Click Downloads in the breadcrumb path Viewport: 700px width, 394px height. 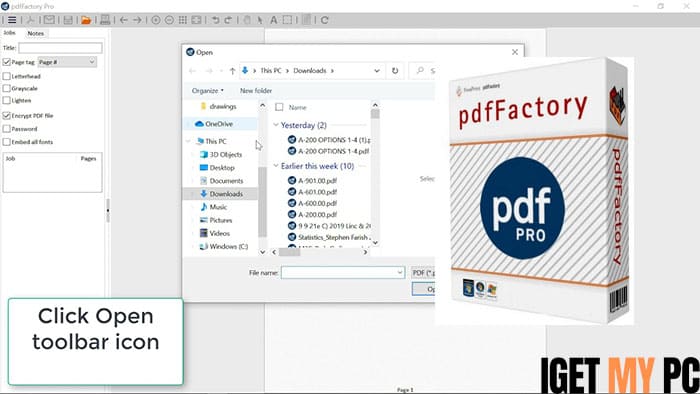coord(310,71)
